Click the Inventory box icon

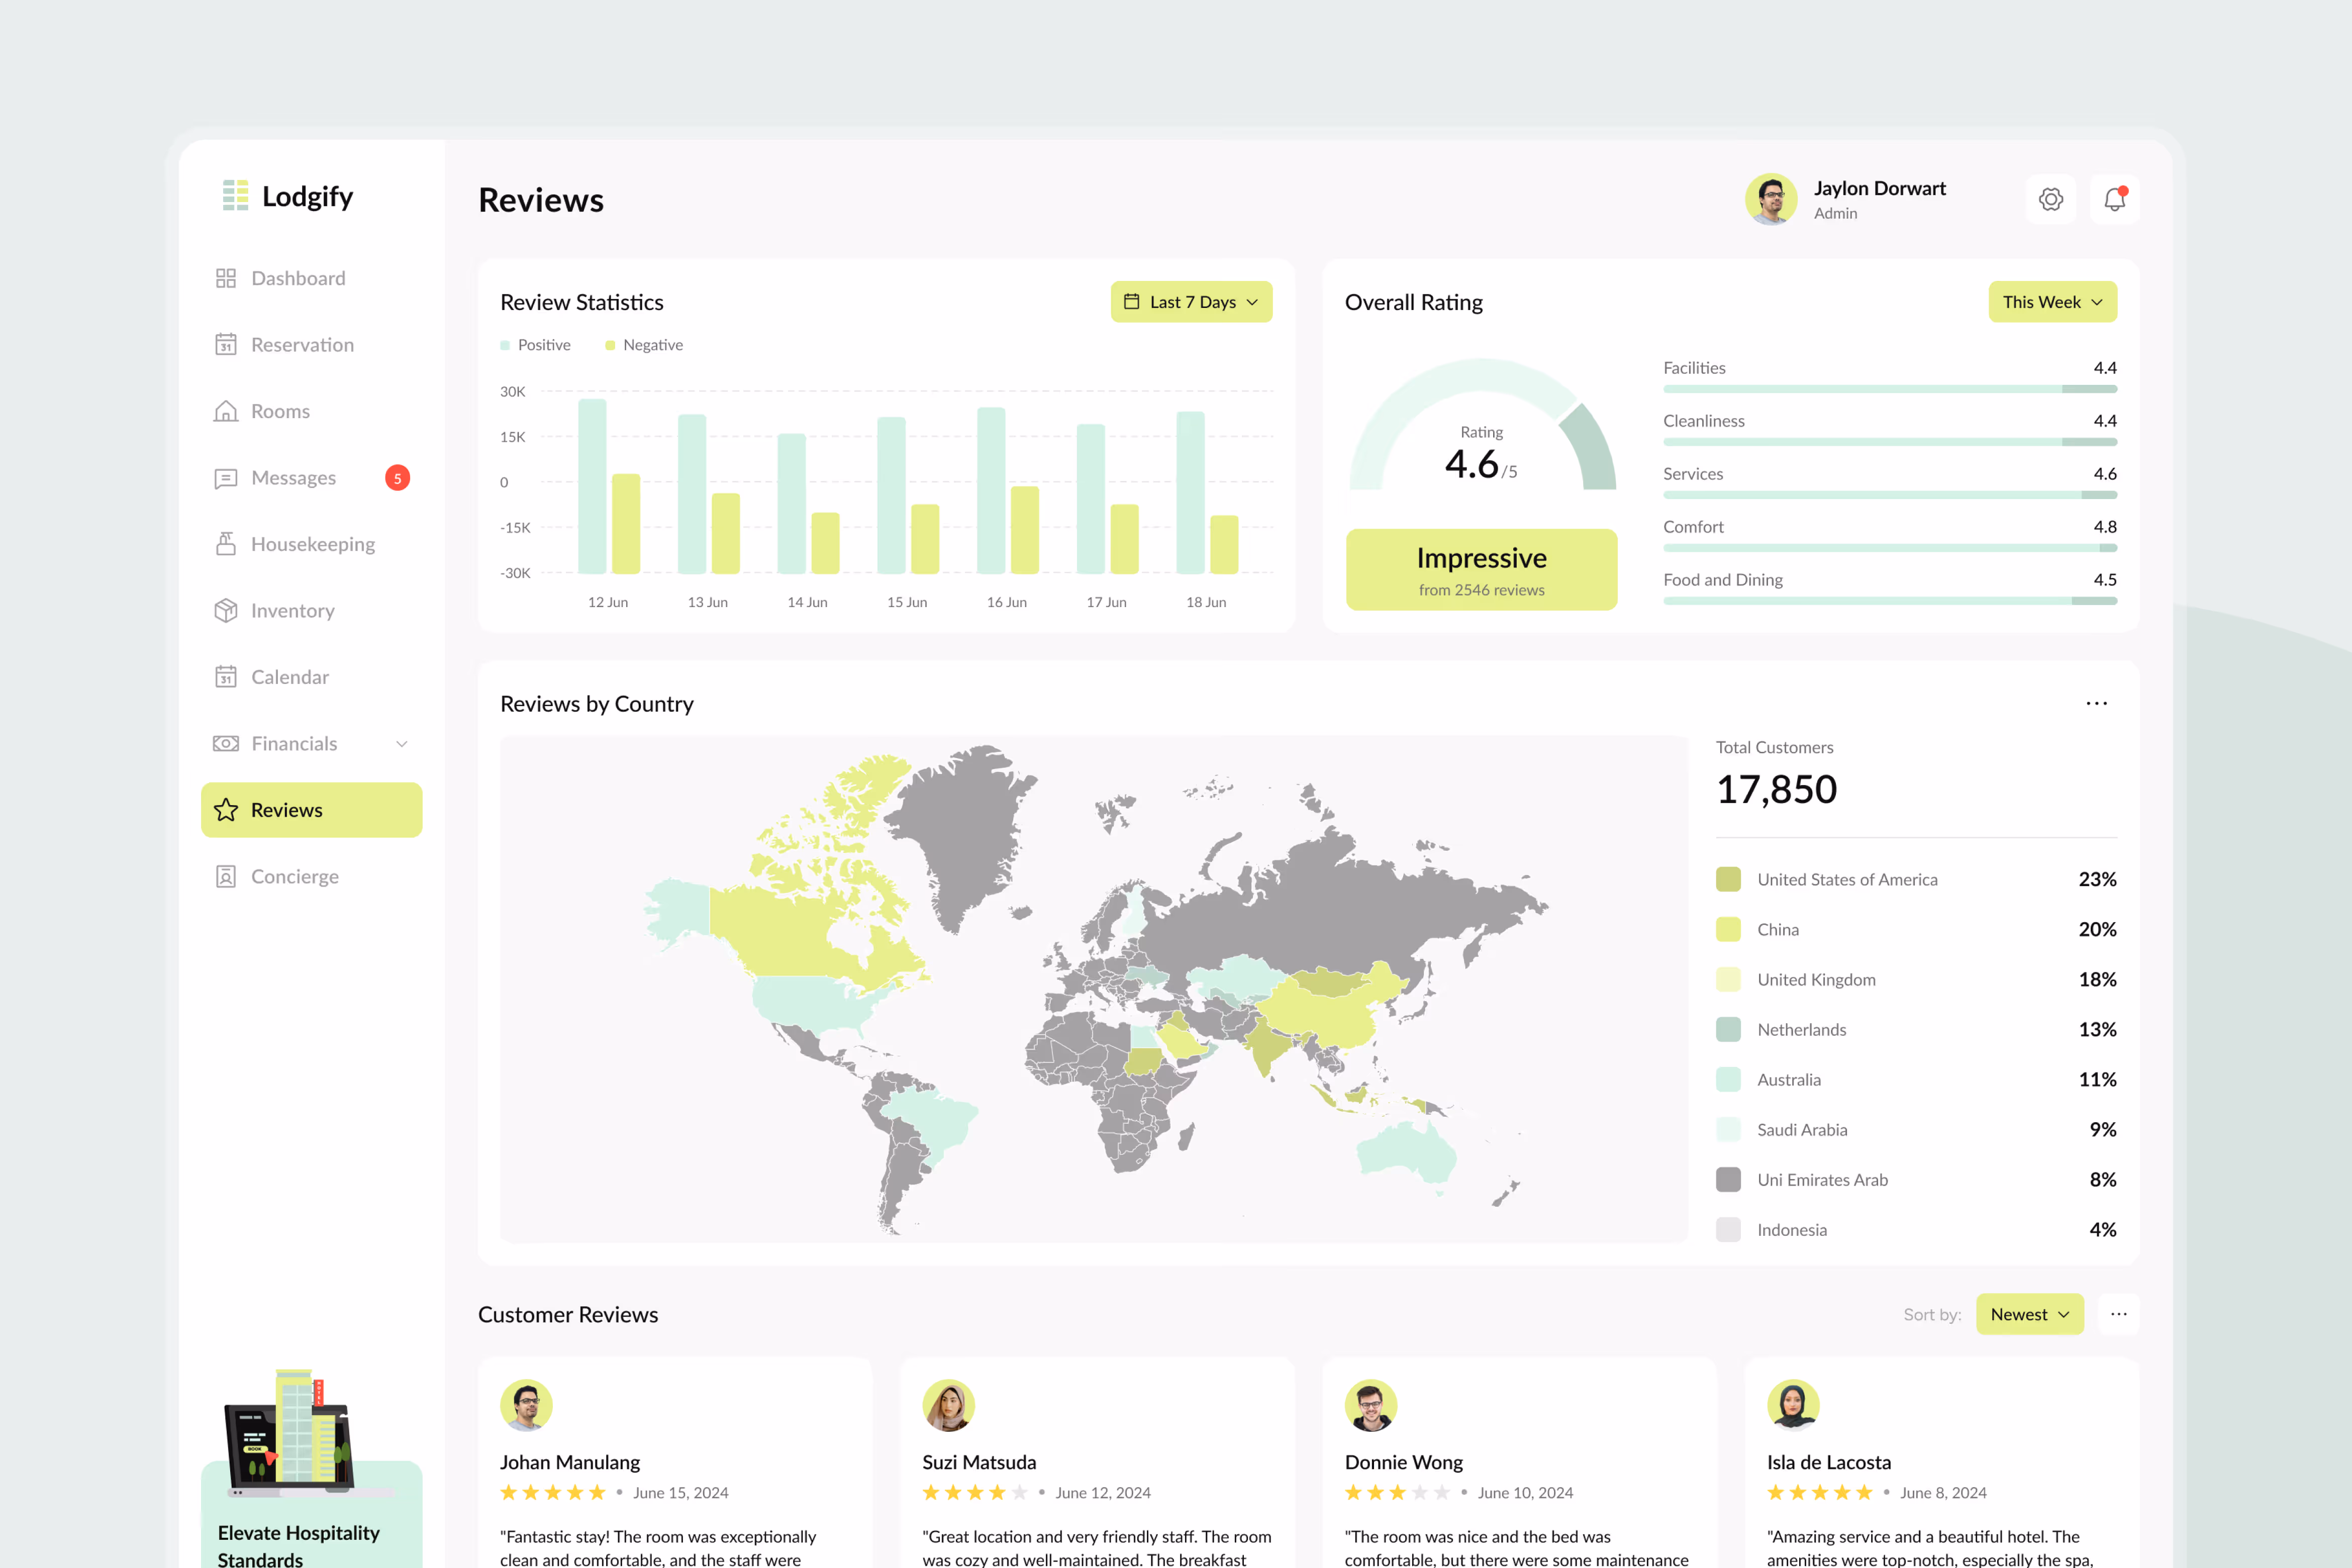226,610
